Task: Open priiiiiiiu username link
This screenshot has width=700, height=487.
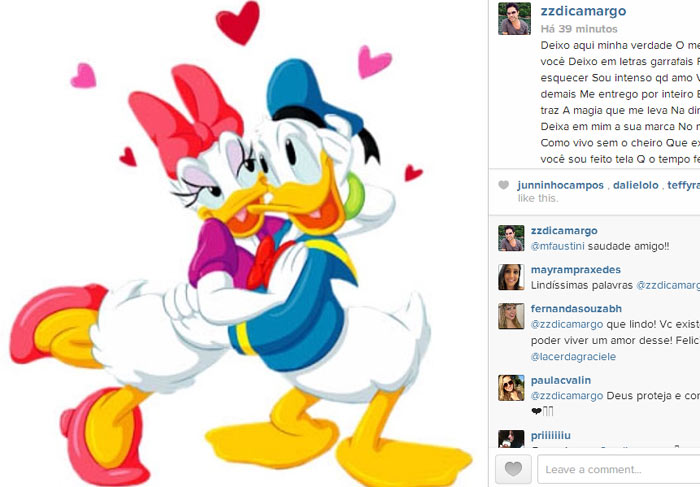Action: [x=550, y=436]
